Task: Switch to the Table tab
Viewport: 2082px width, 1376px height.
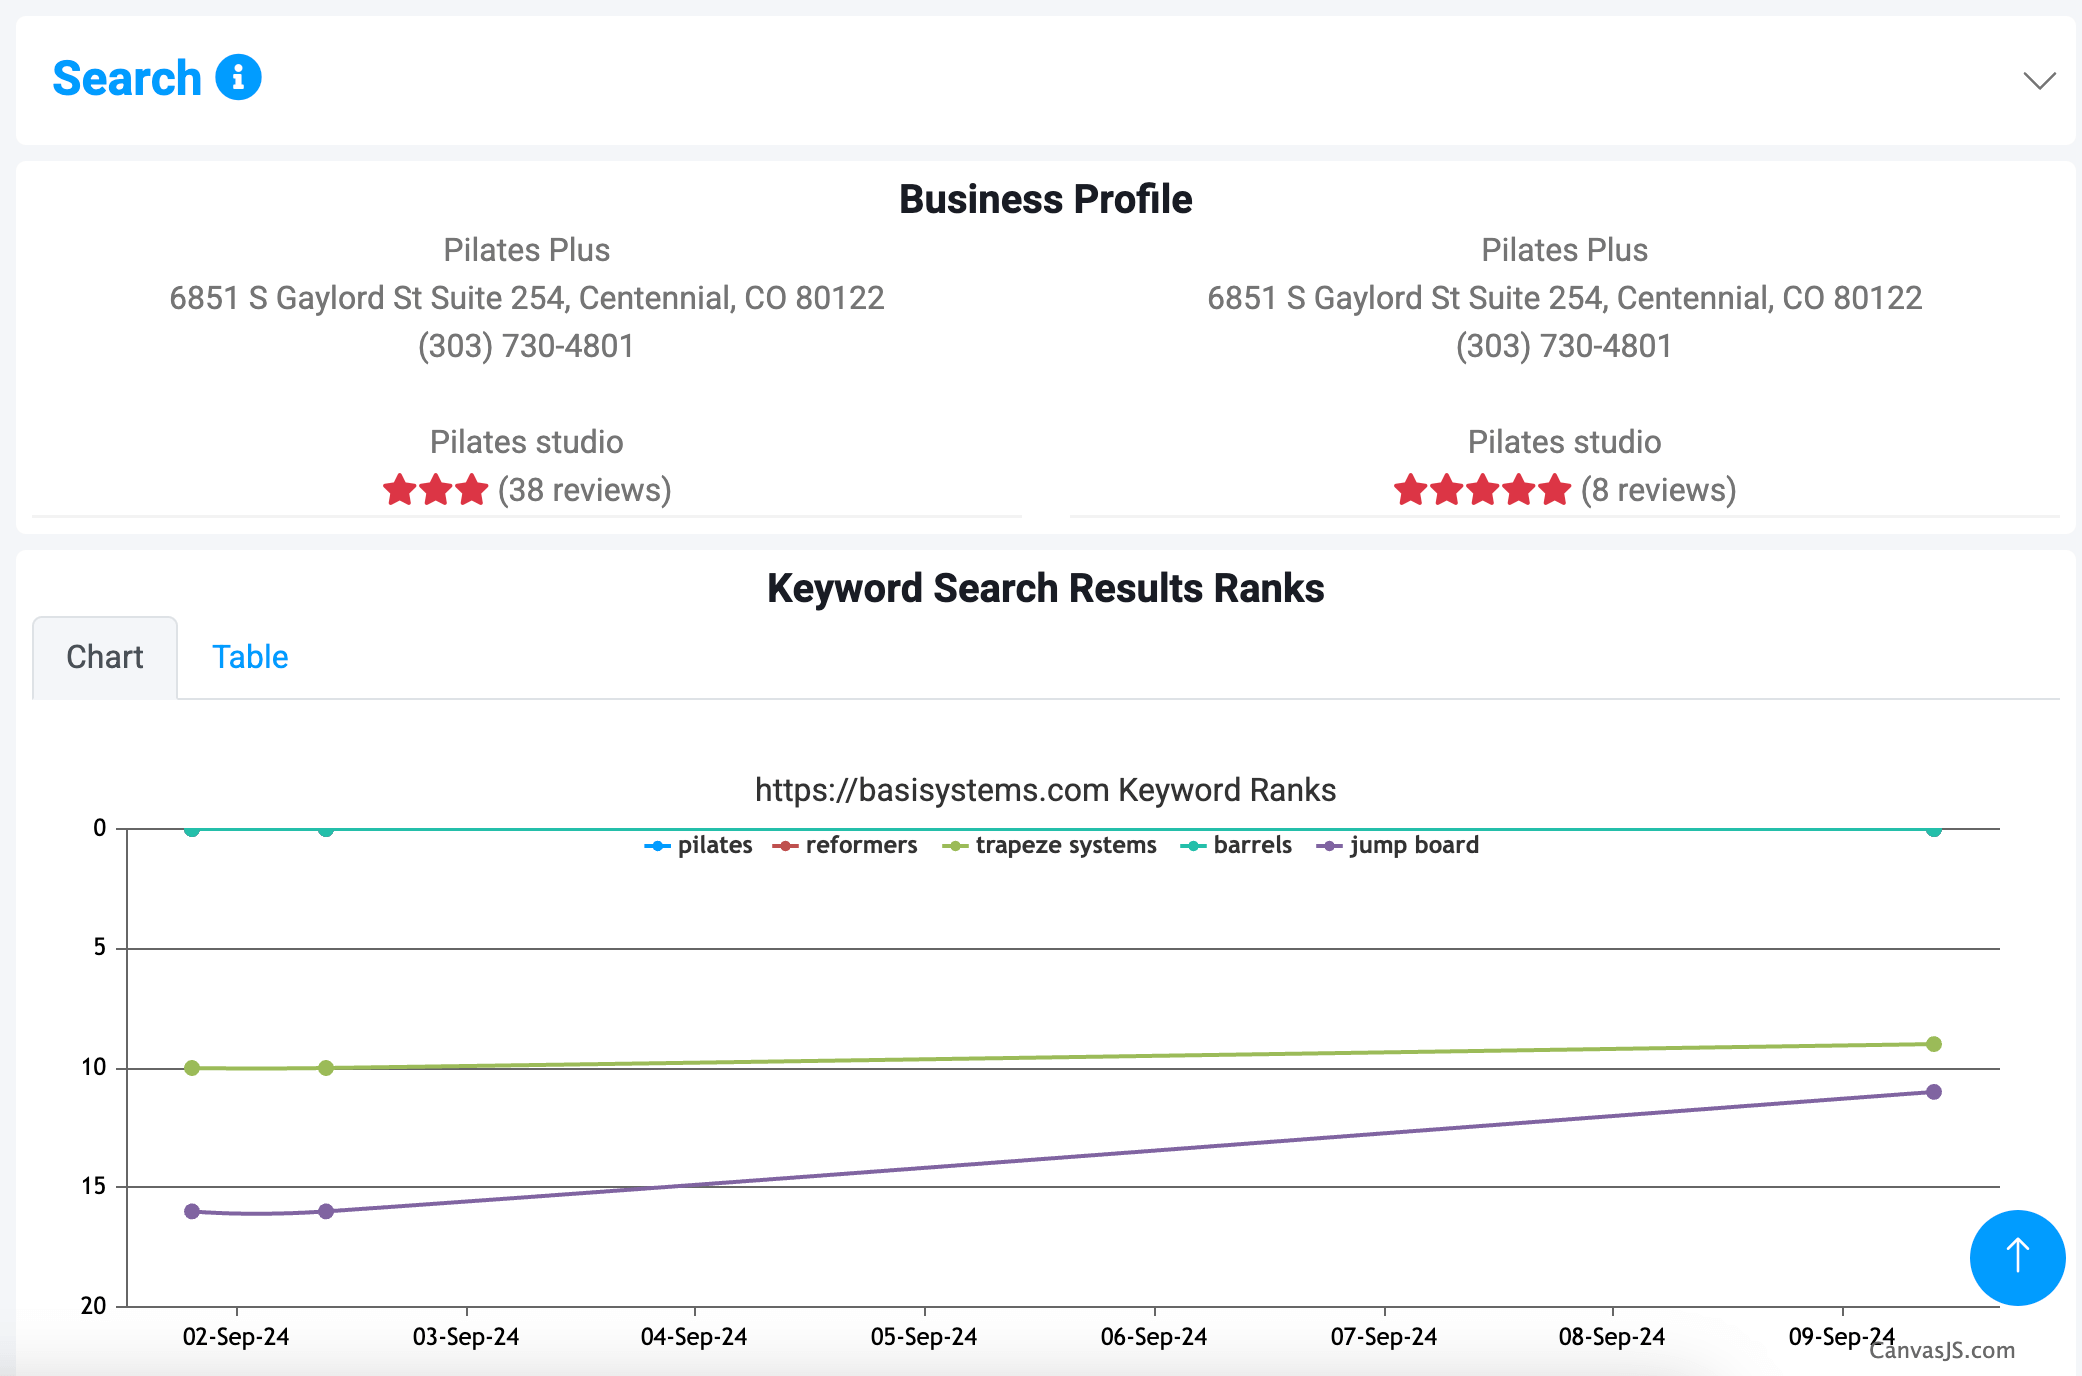Action: 250,657
